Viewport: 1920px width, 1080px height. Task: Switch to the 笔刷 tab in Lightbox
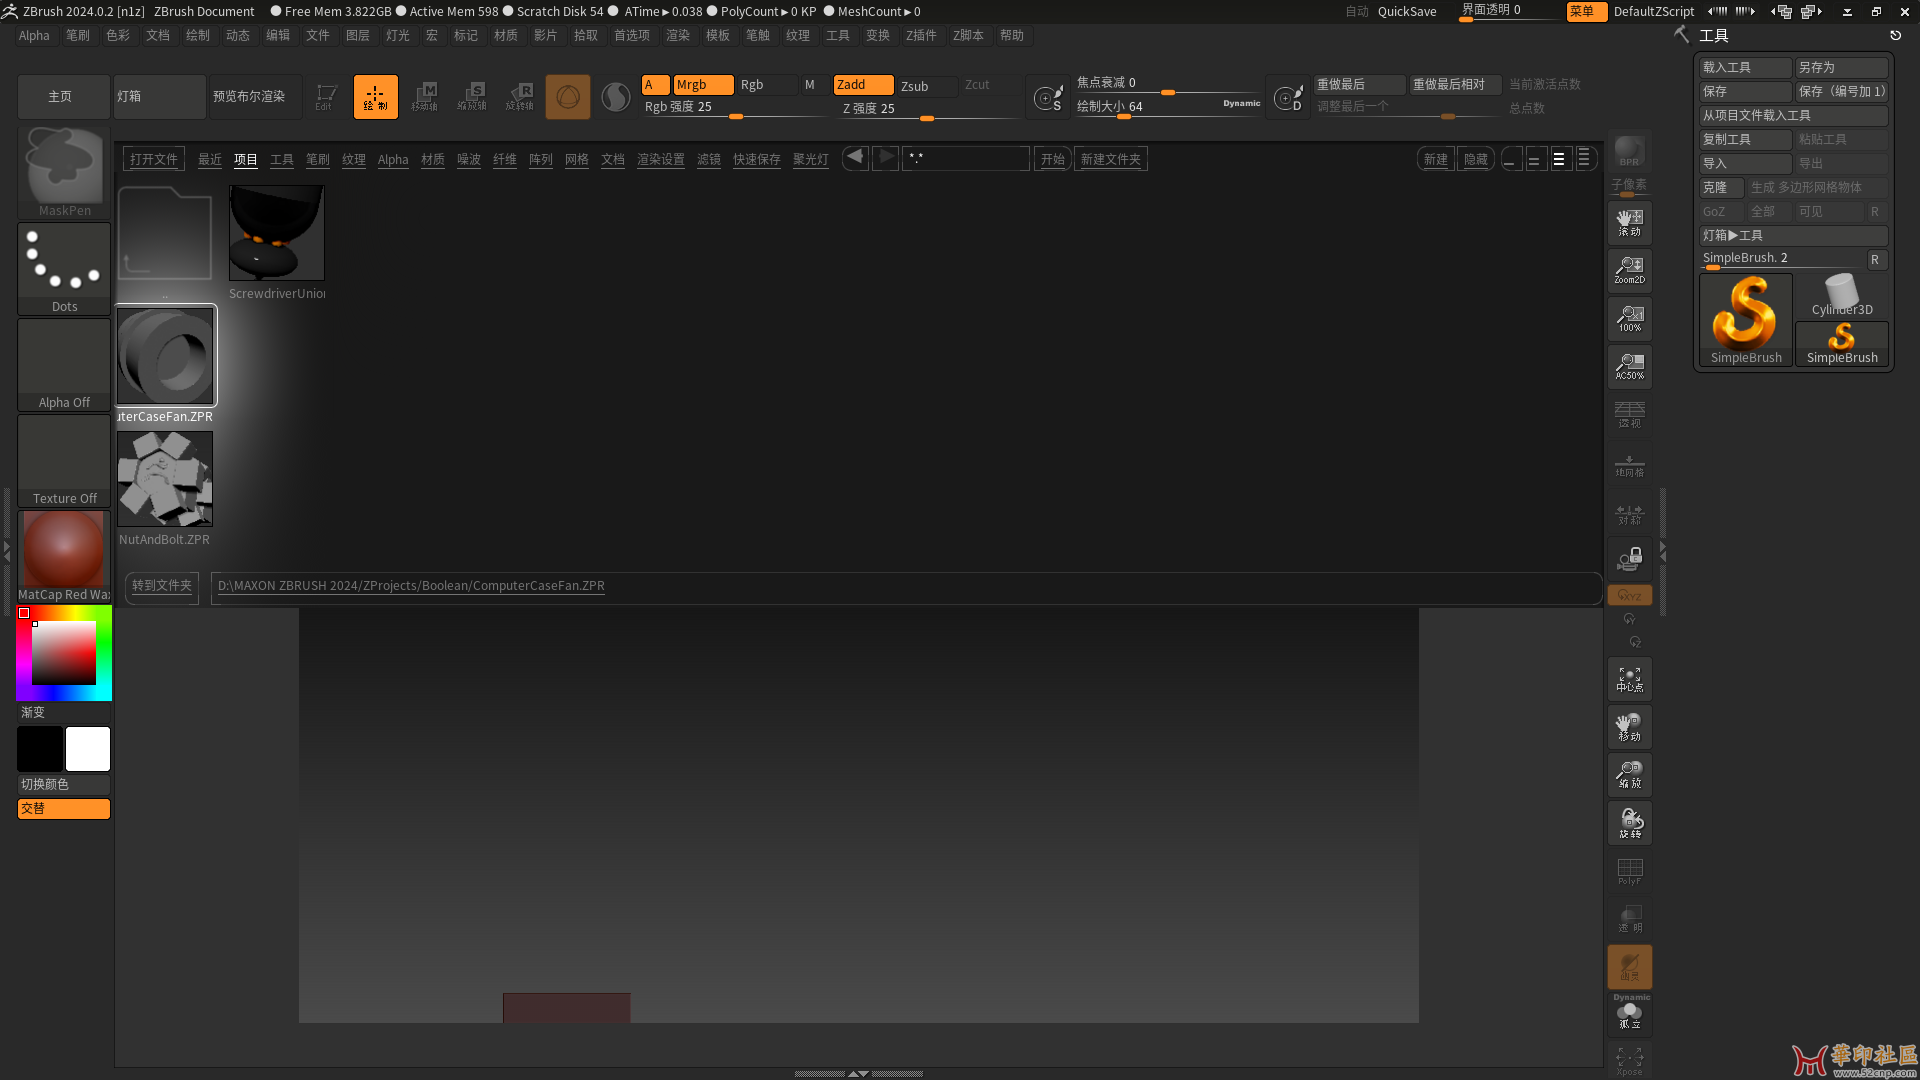(317, 160)
